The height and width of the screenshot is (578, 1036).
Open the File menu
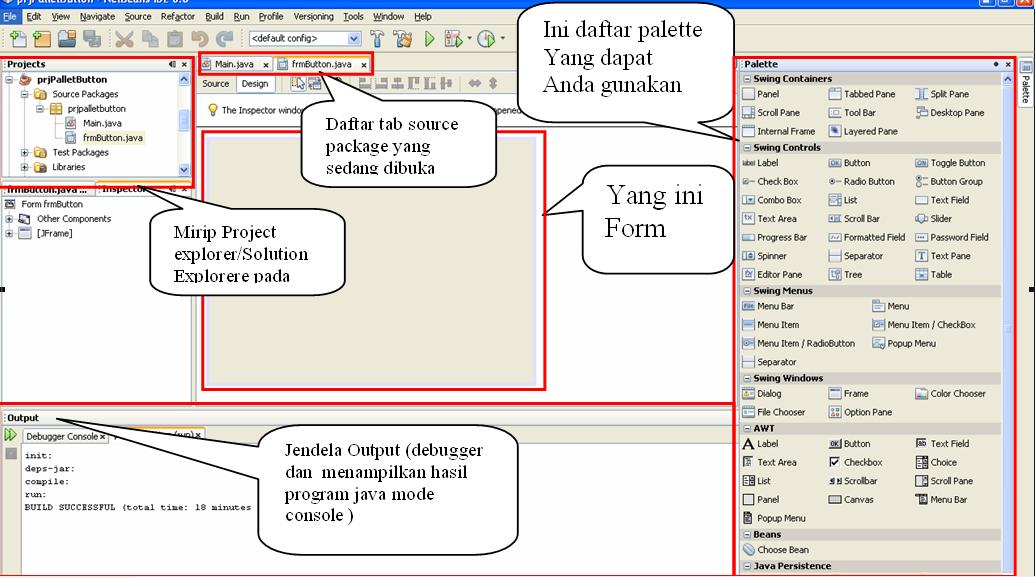coord(10,17)
